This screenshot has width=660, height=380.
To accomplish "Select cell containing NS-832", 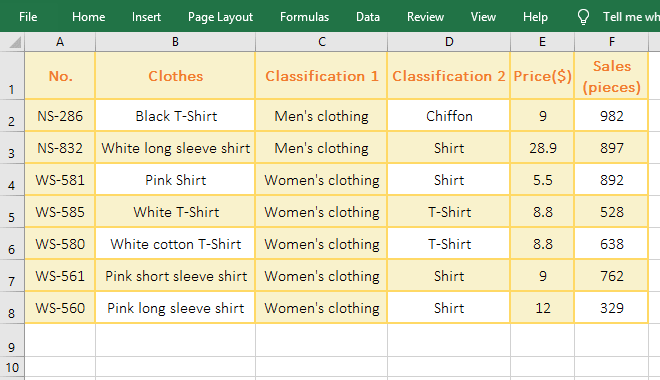I will click(x=60, y=148).
